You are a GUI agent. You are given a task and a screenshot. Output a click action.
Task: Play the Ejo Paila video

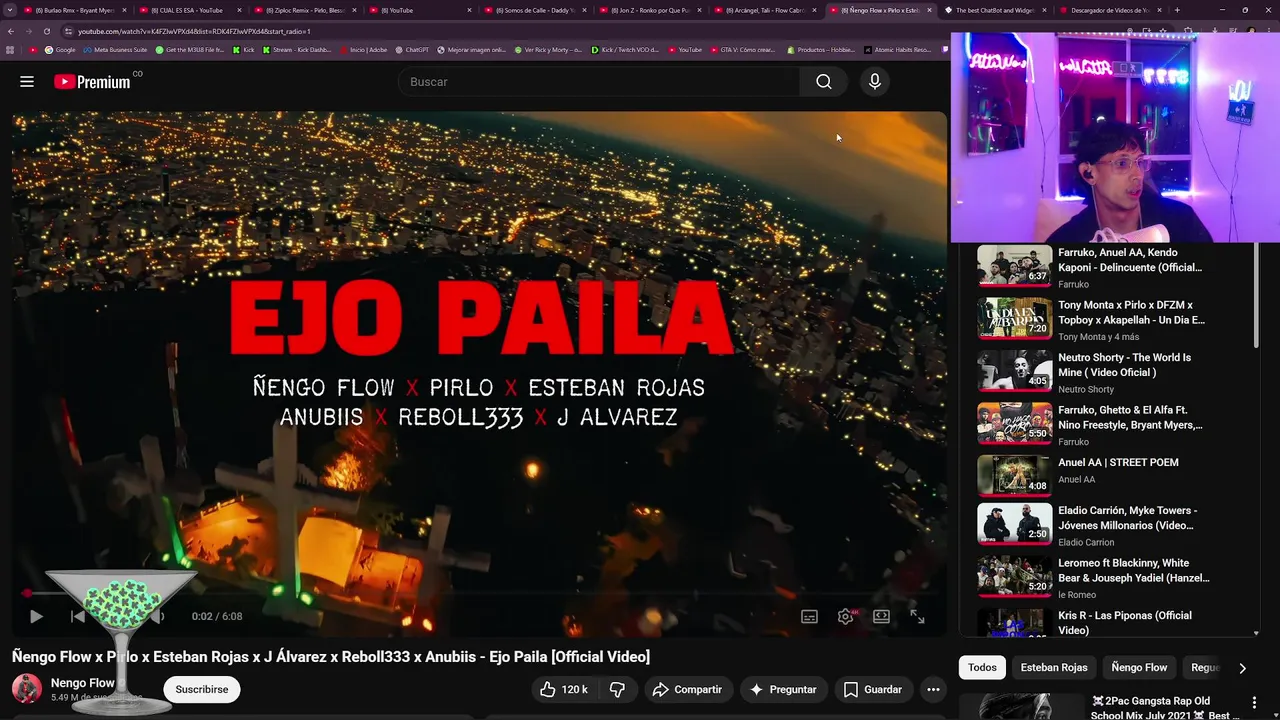36,616
